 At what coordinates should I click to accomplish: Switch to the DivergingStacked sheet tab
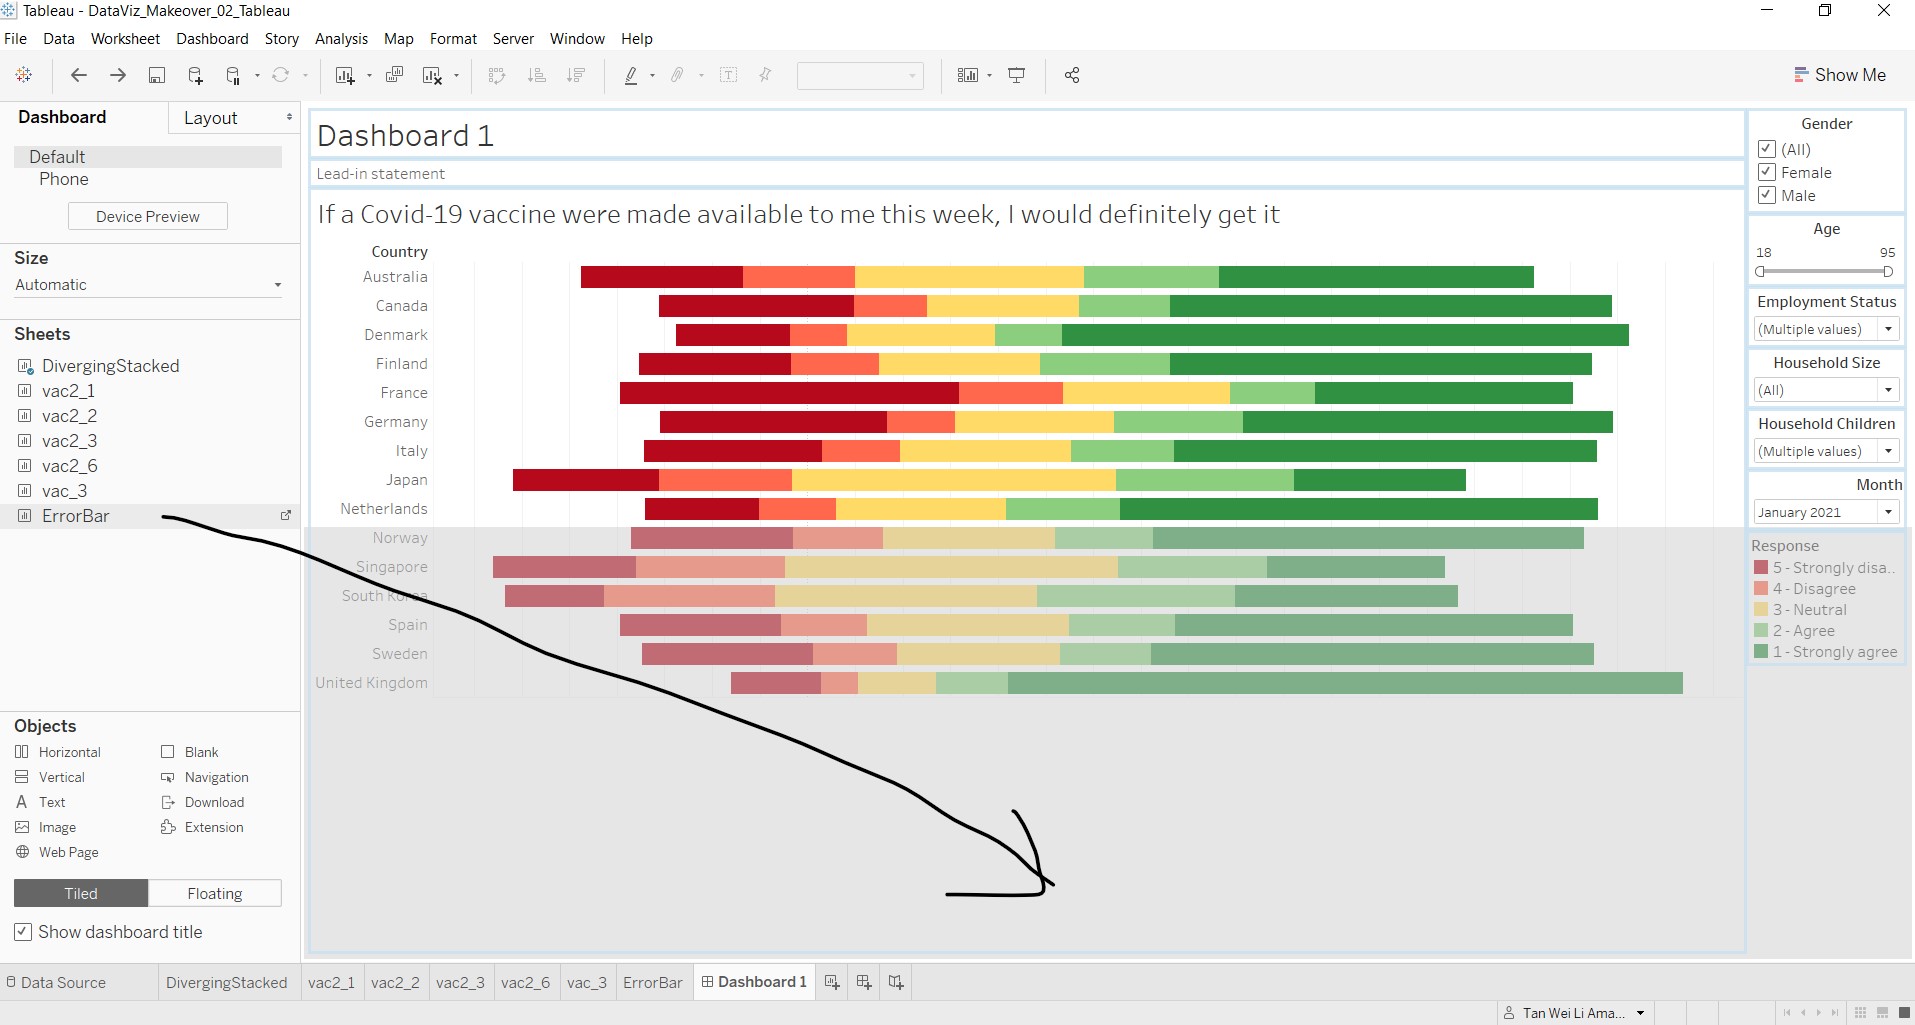click(x=226, y=982)
